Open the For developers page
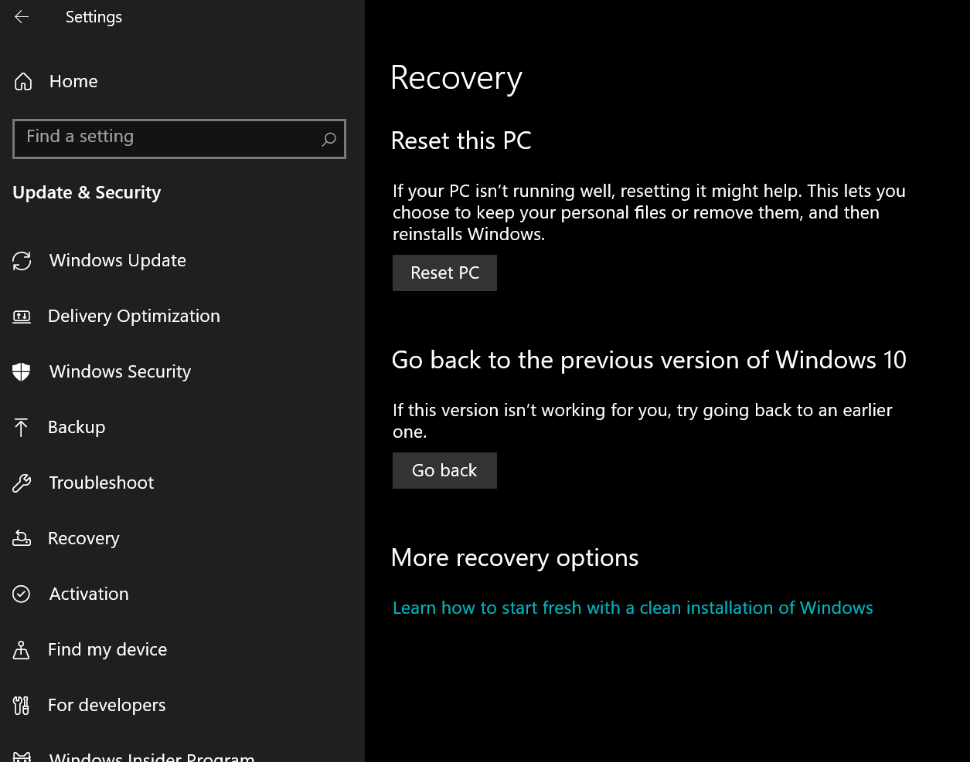The width and height of the screenshot is (970, 762). [x=107, y=705]
